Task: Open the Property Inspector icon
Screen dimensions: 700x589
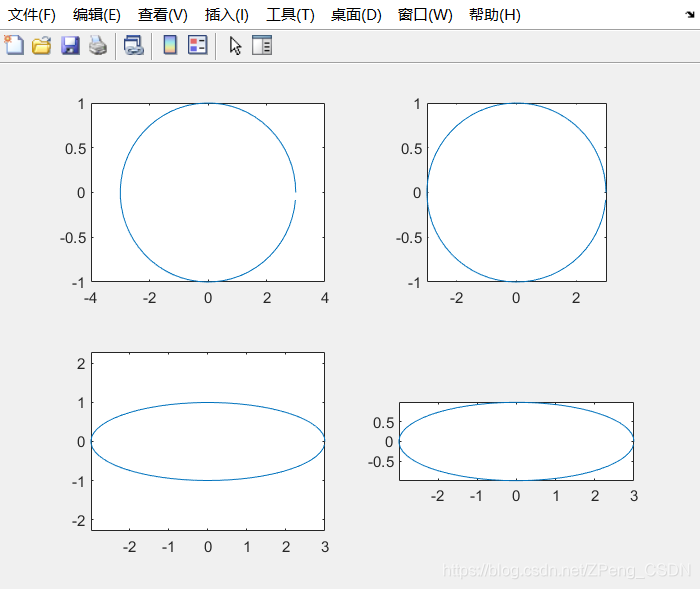Action: click(x=262, y=45)
